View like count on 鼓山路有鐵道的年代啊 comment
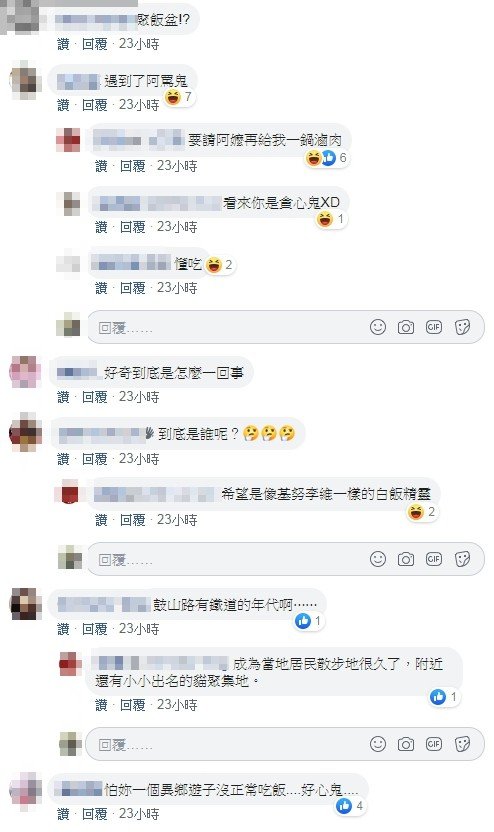494x832 pixels. (309, 621)
